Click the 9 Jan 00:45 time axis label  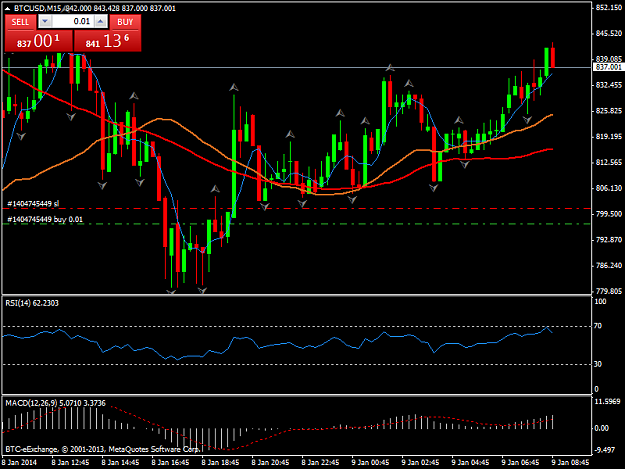371,463
